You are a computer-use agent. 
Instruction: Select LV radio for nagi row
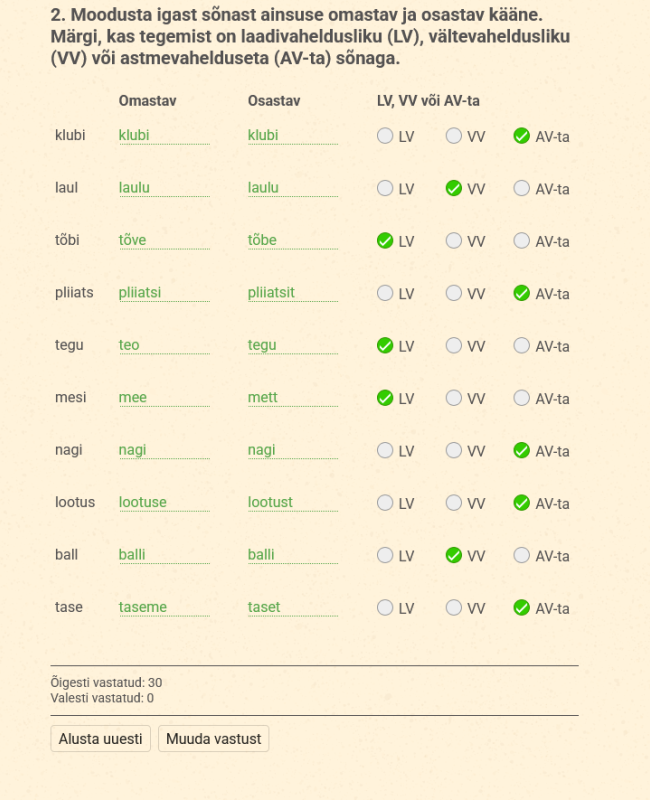click(x=385, y=451)
